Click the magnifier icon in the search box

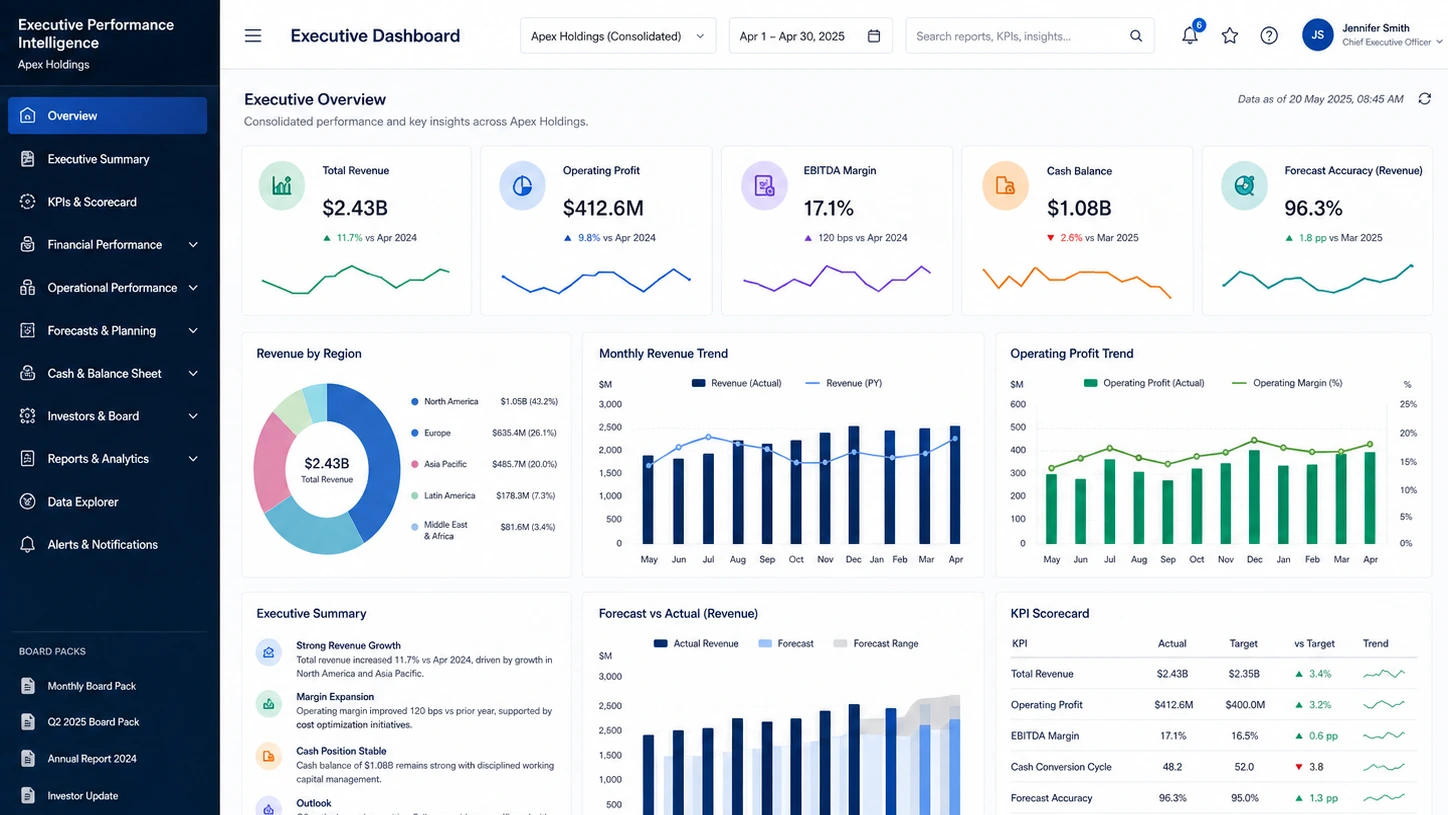coord(1136,36)
